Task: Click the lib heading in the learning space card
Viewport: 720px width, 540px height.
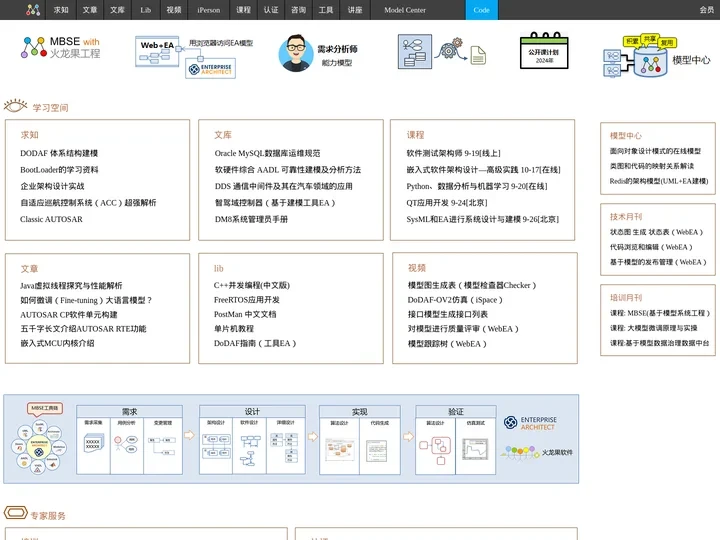Action: [219, 268]
